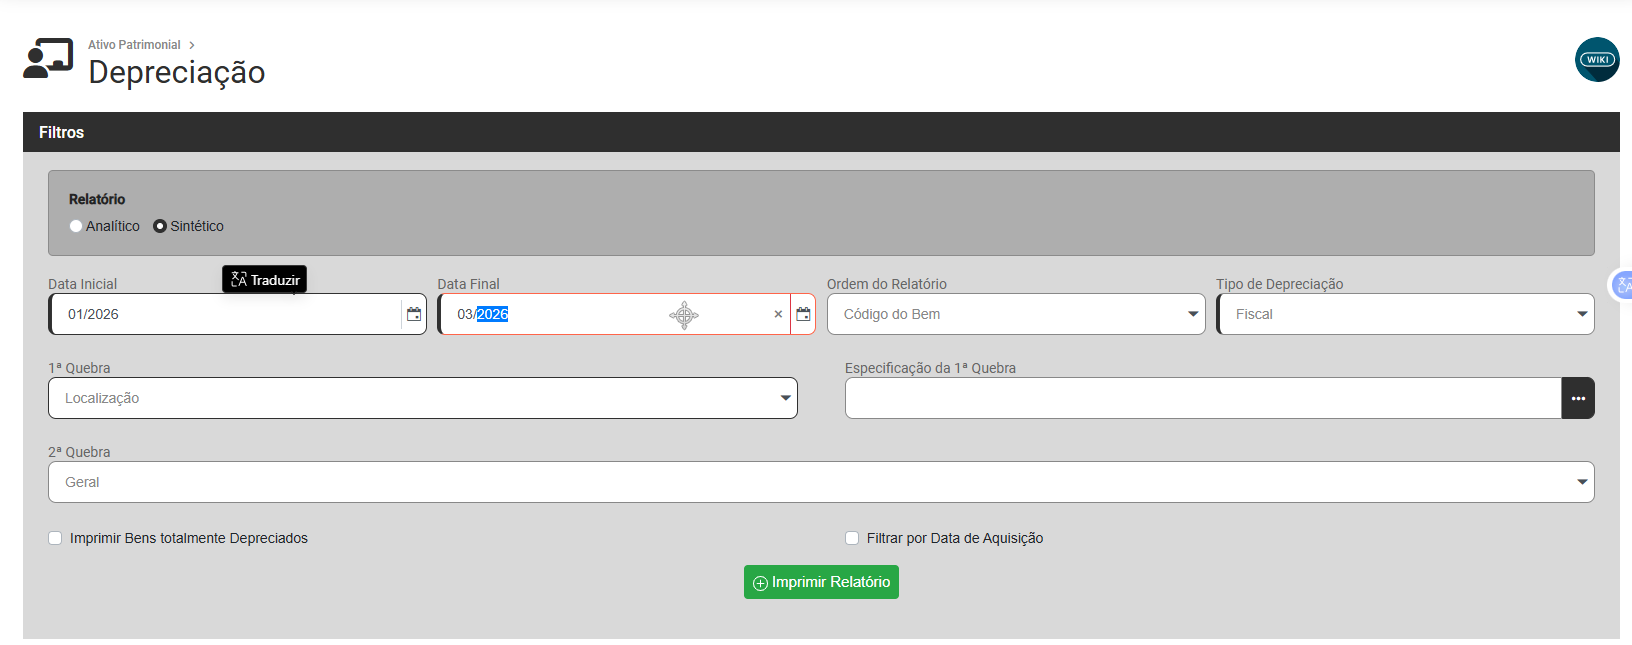Open the Data Inicial calendar picker

pyautogui.click(x=414, y=314)
